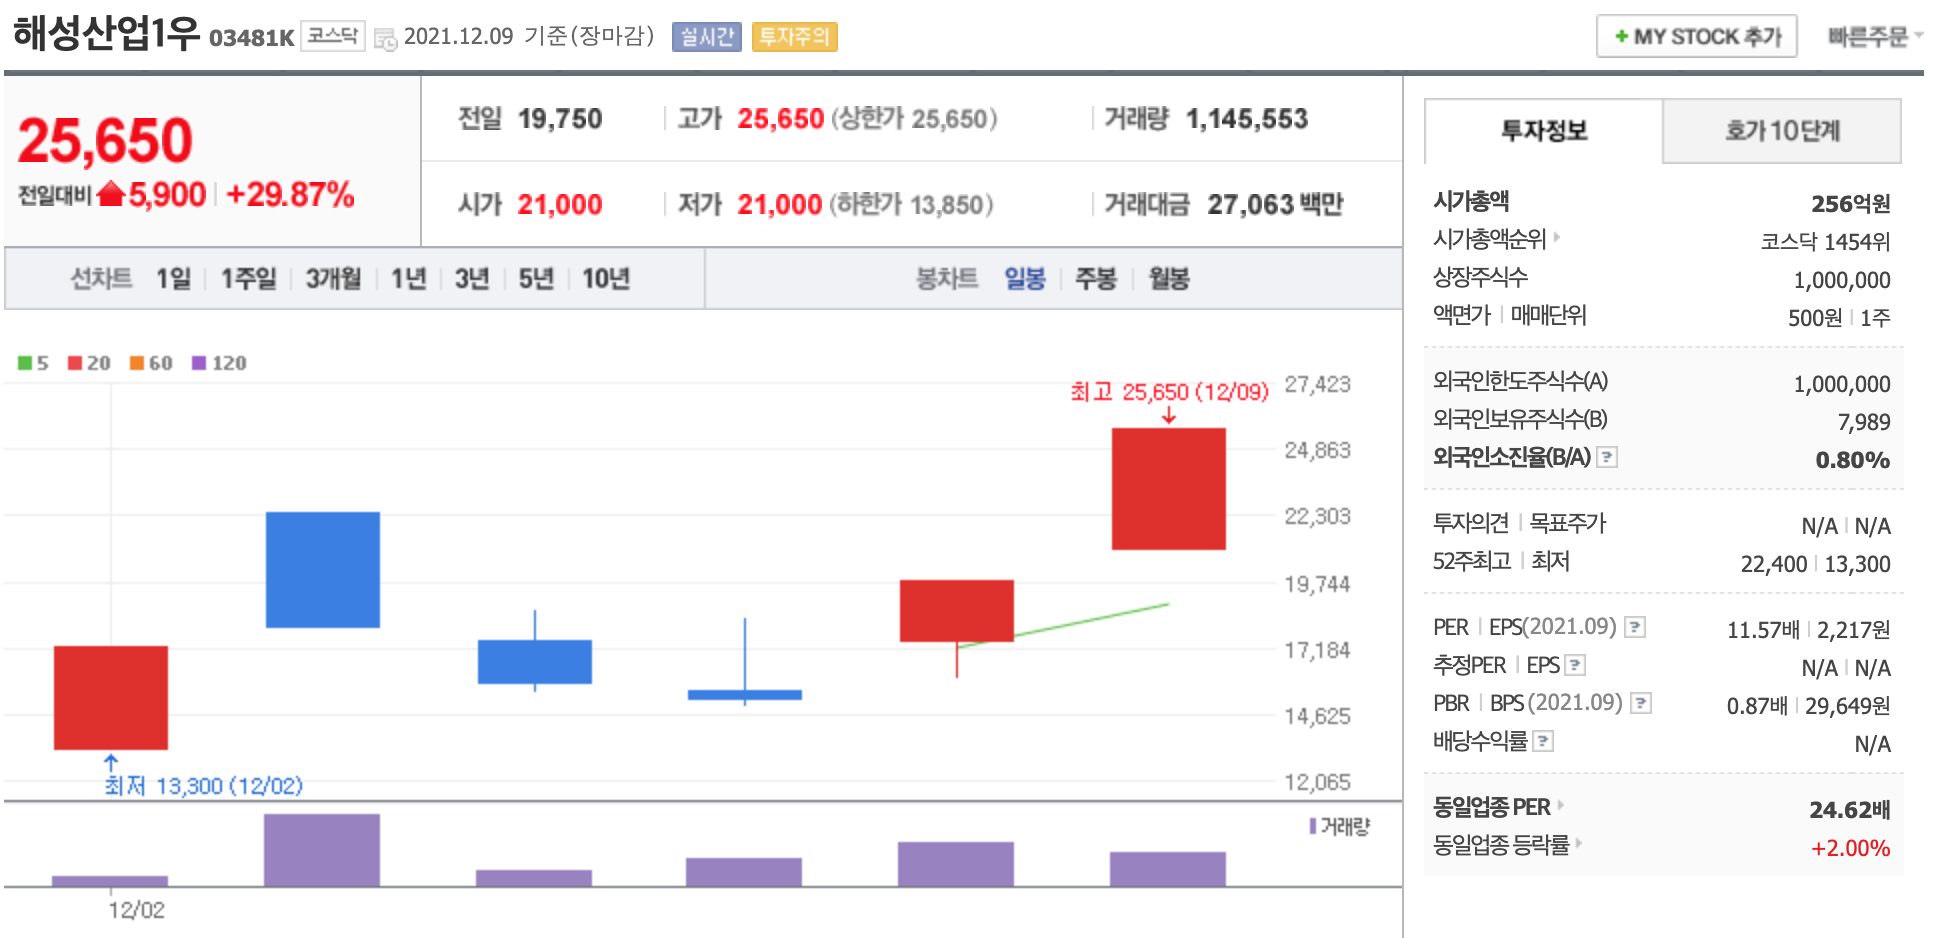1938x938 pixels.
Task: Switch to the 호가10단계 tab
Action: tap(1782, 131)
